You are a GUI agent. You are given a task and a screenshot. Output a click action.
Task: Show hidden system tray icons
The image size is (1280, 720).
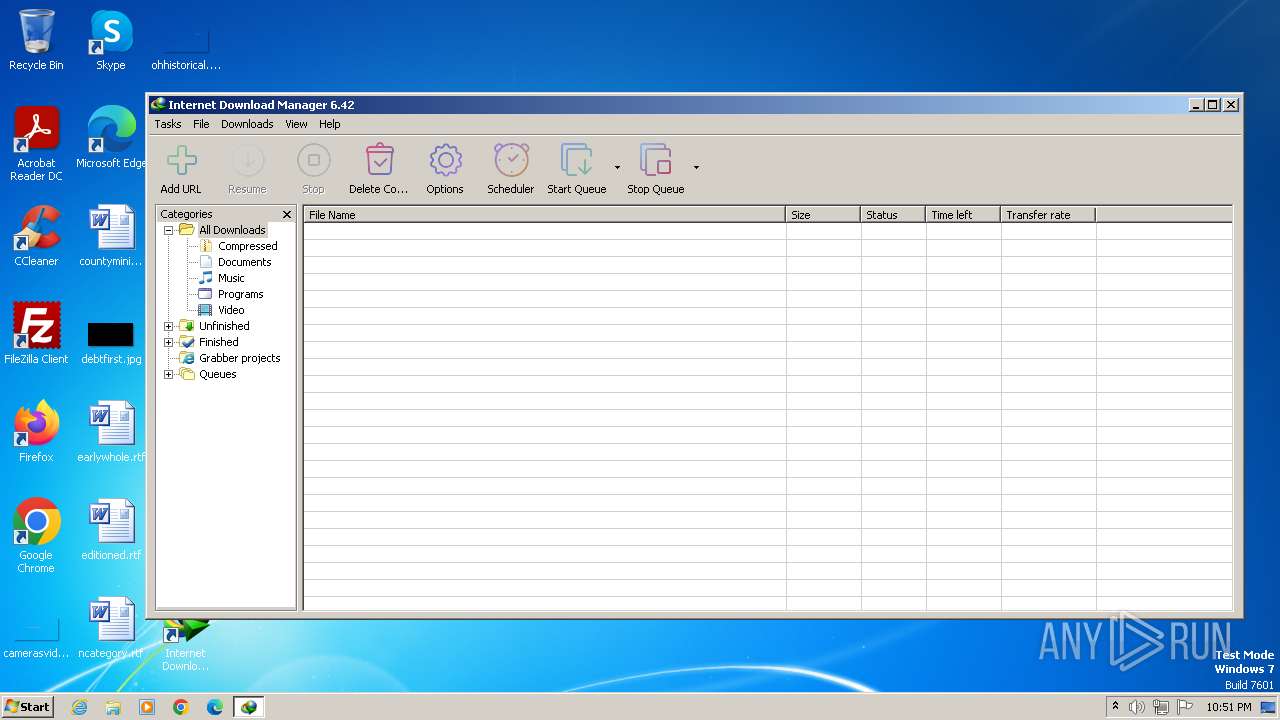point(1115,707)
